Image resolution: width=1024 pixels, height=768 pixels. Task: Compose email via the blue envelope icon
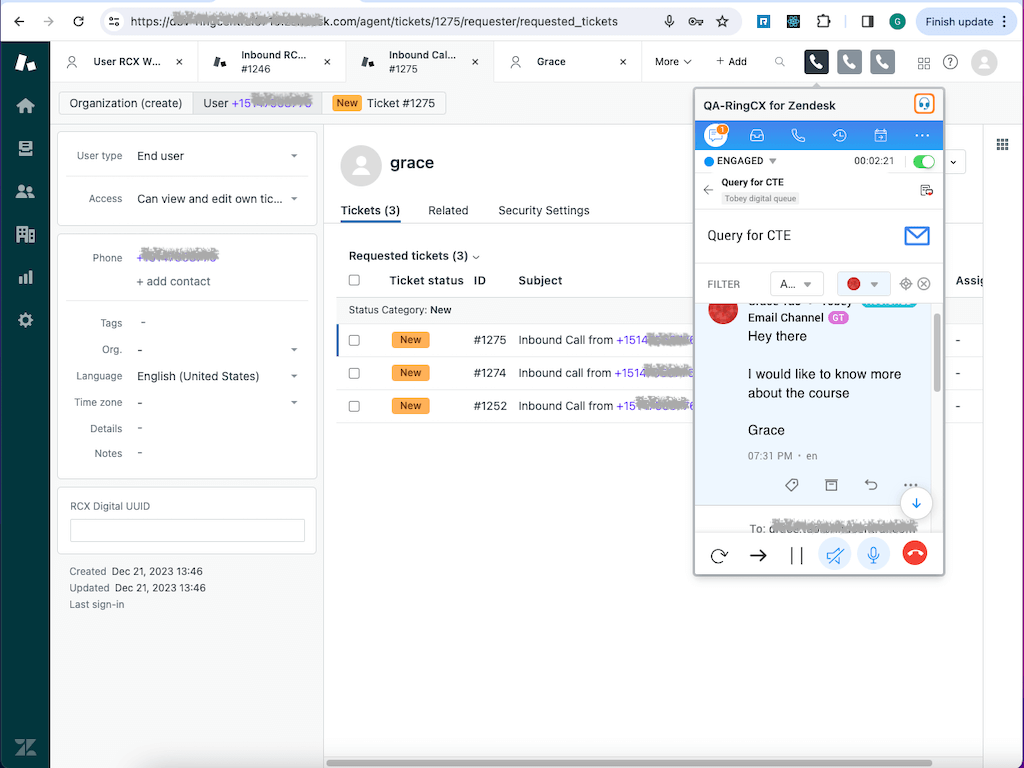tap(916, 236)
